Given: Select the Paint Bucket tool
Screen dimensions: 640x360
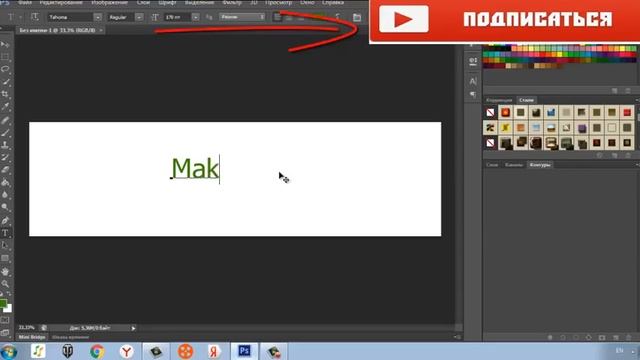Looking at the screenshot, I should (x=5, y=182).
